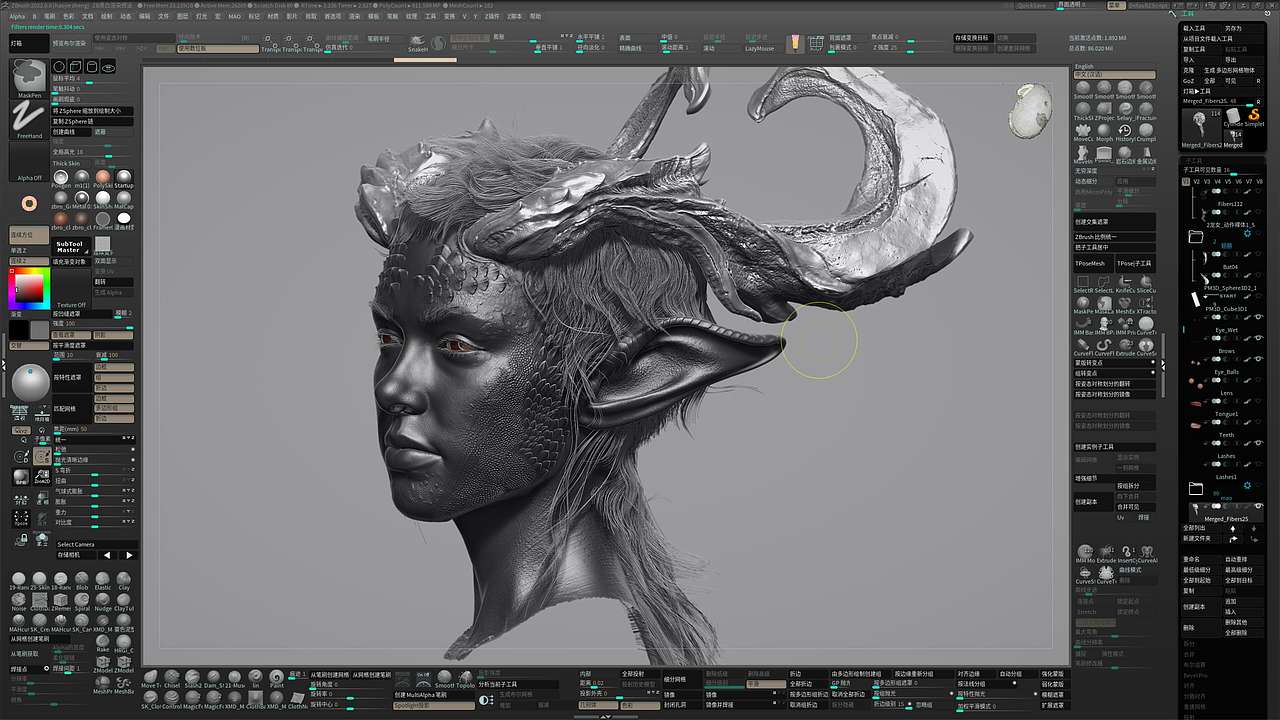Viewport: 1280px width, 720px height.
Task: Select the KnifeCurve brush
Action: point(1125,284)
